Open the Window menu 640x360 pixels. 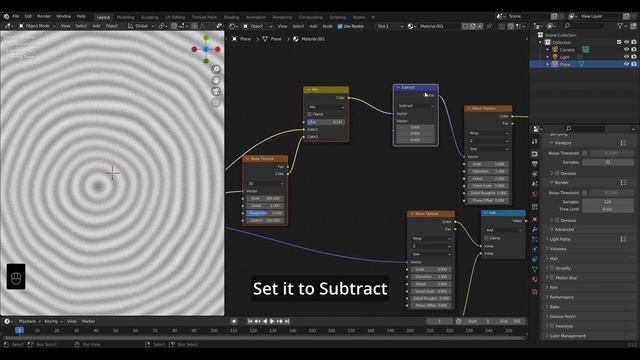[x=64, y=16]
